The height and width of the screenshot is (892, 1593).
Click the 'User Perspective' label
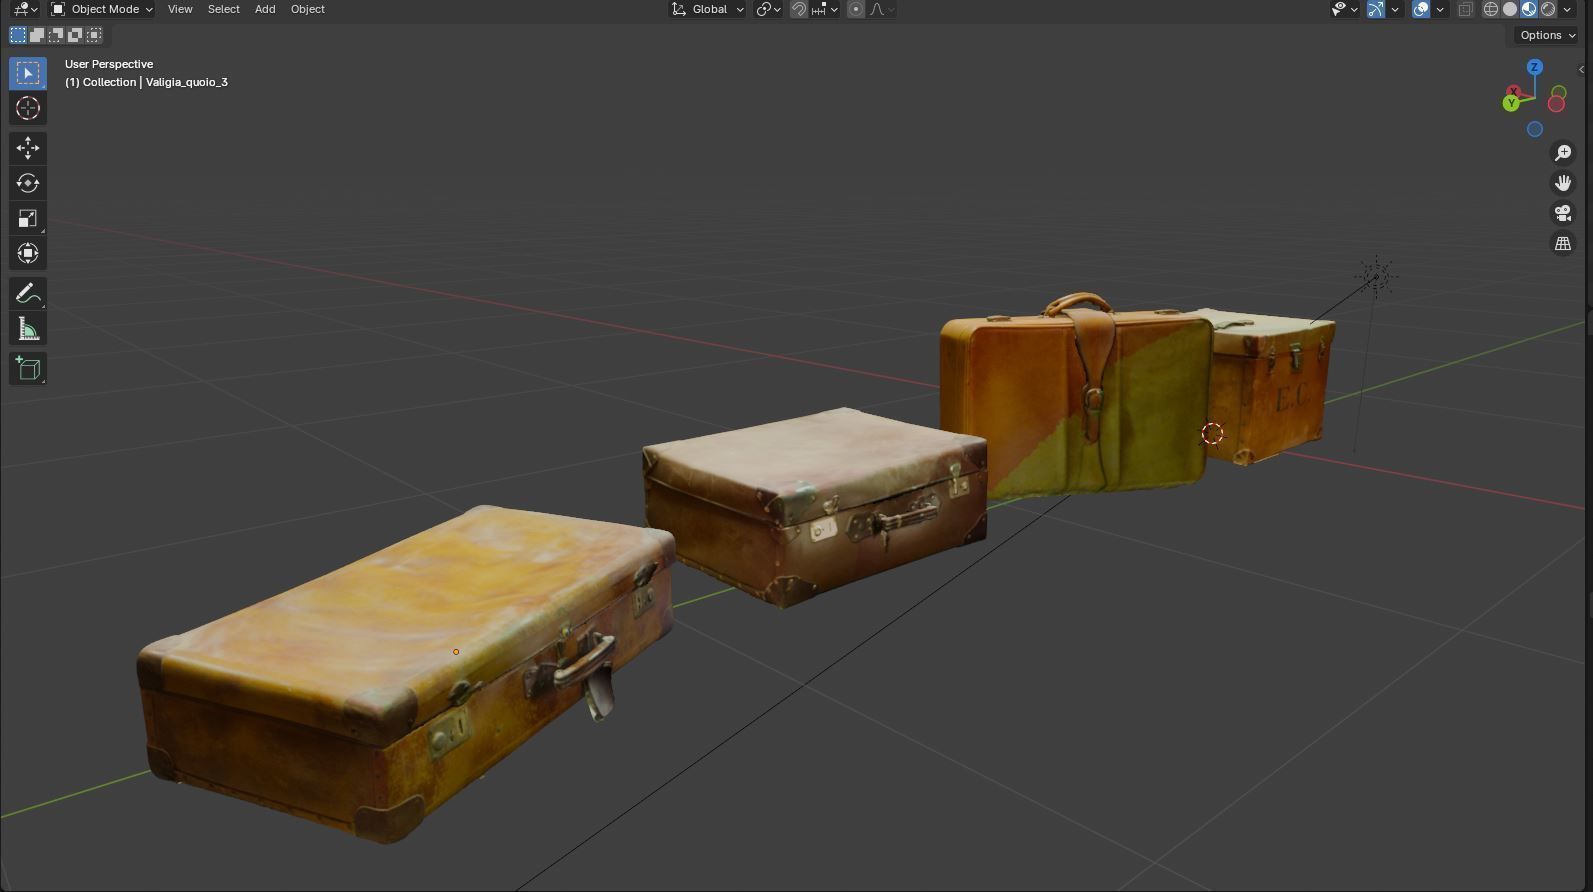coord(109,64)
